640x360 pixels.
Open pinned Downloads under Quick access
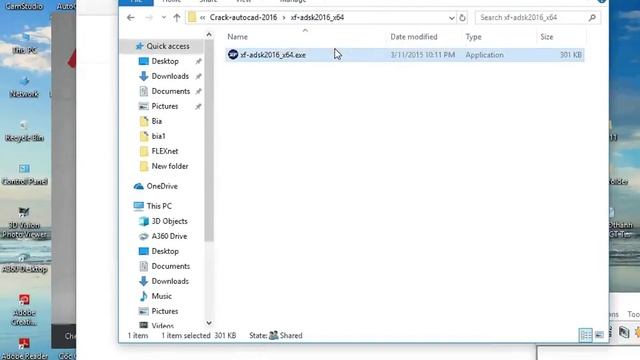coord(170,76)
